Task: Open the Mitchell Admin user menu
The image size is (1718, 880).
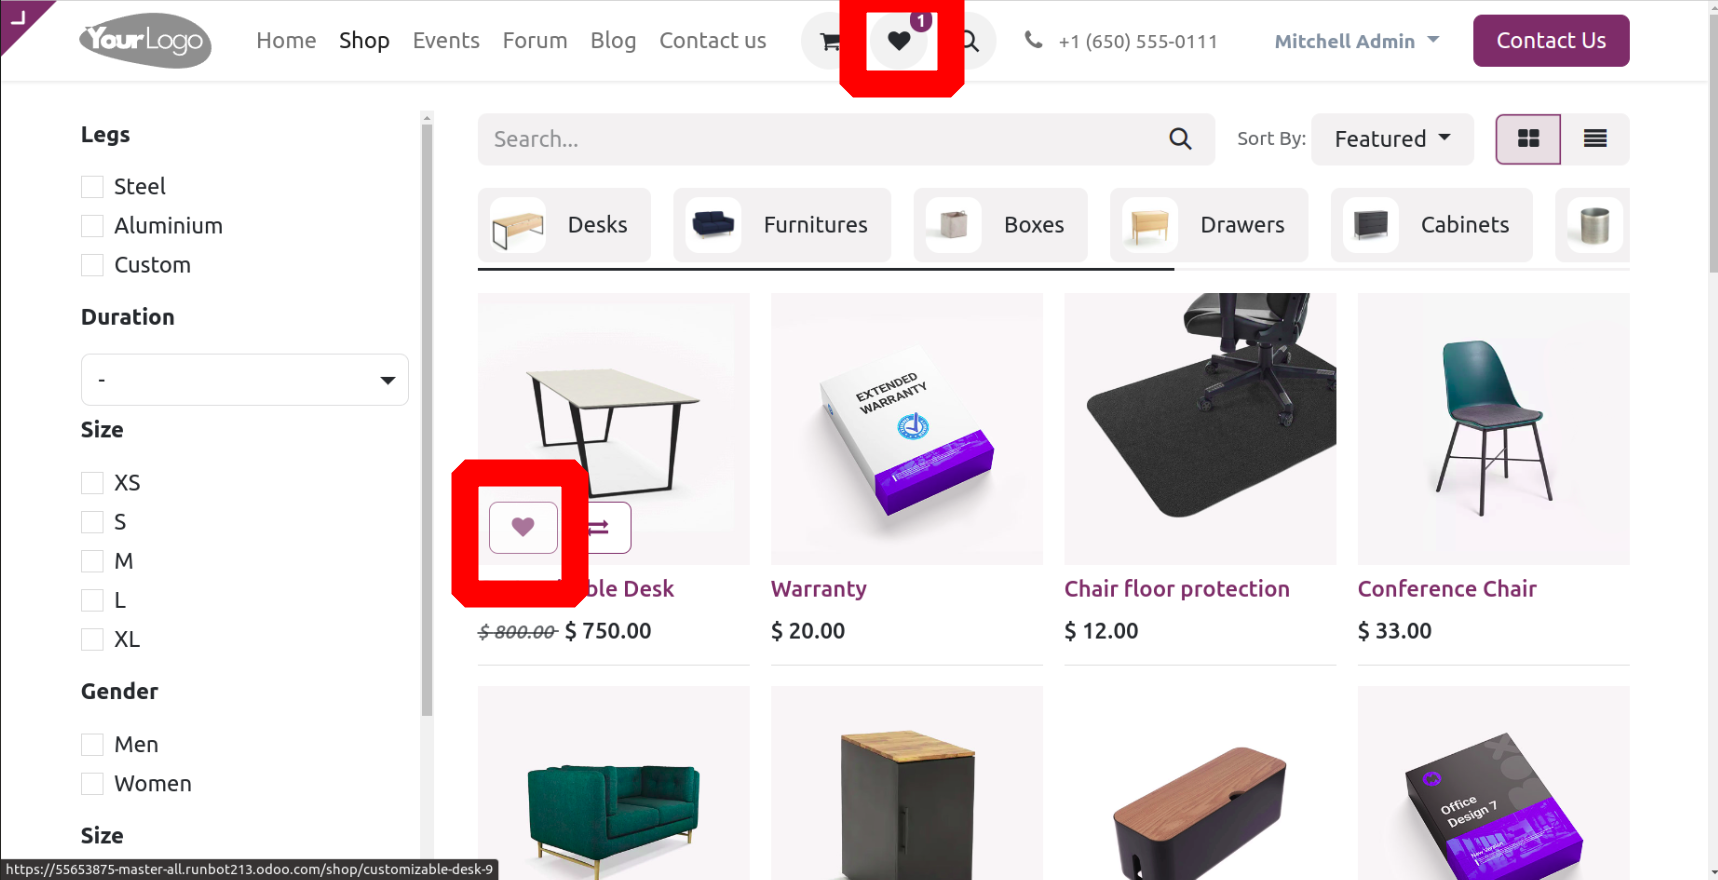Action: (x=1357, y=41)
